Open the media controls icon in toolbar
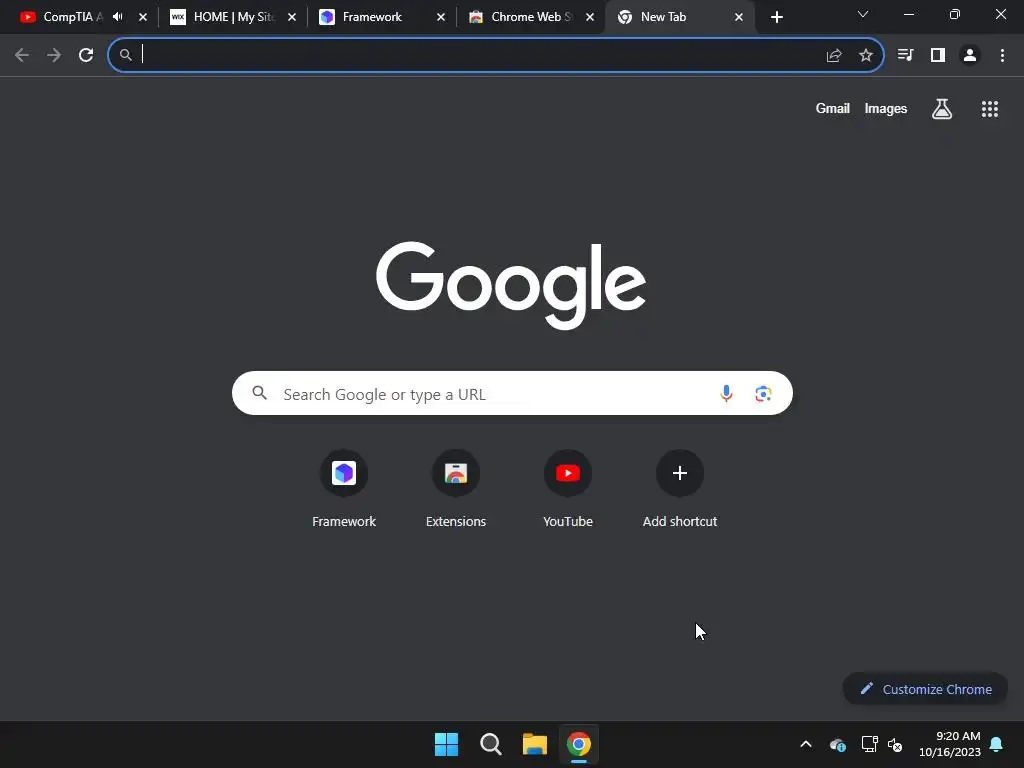This screenshot has width=1024, height=768. (x=905, y=55)
